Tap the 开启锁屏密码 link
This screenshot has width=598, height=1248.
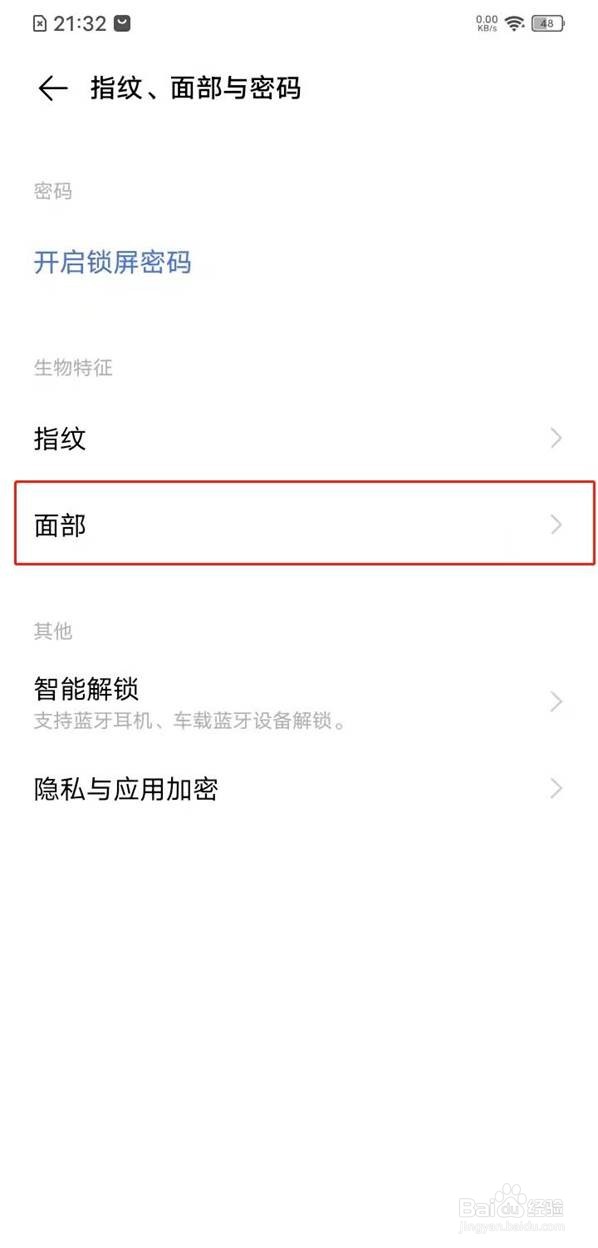coord(113,263)
